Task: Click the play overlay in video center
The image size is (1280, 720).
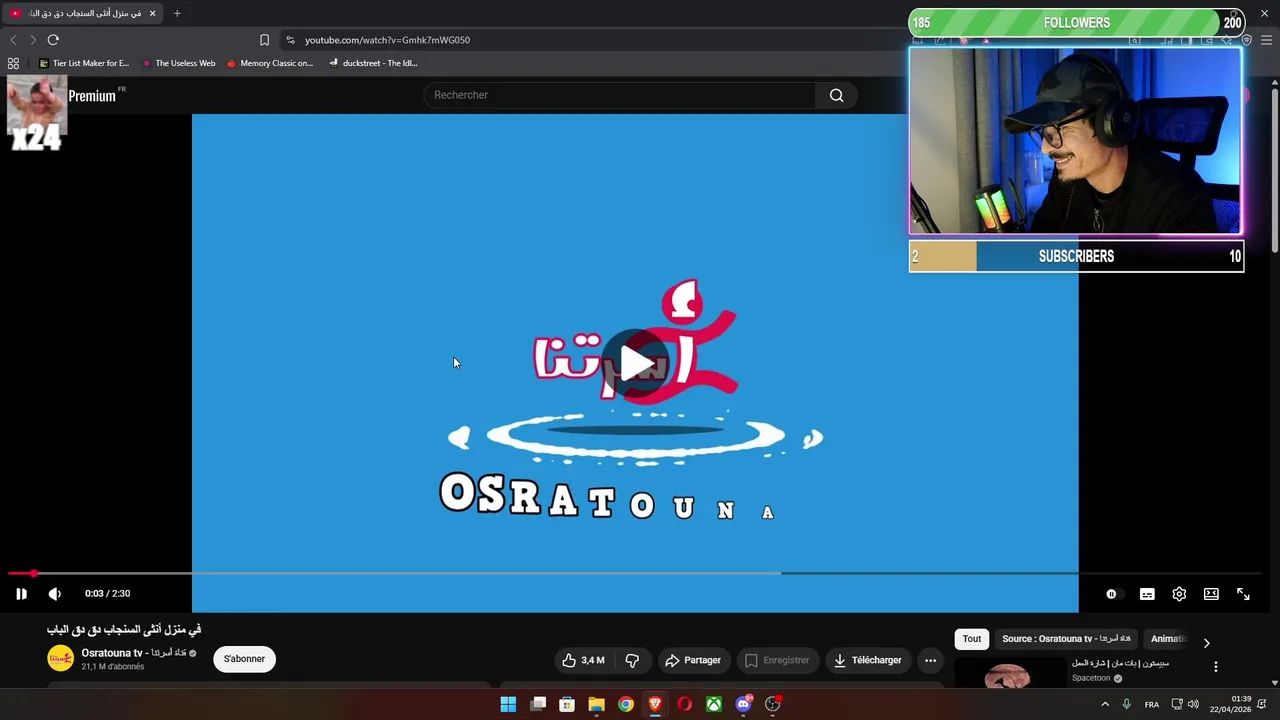Action: tap(636, 362)
